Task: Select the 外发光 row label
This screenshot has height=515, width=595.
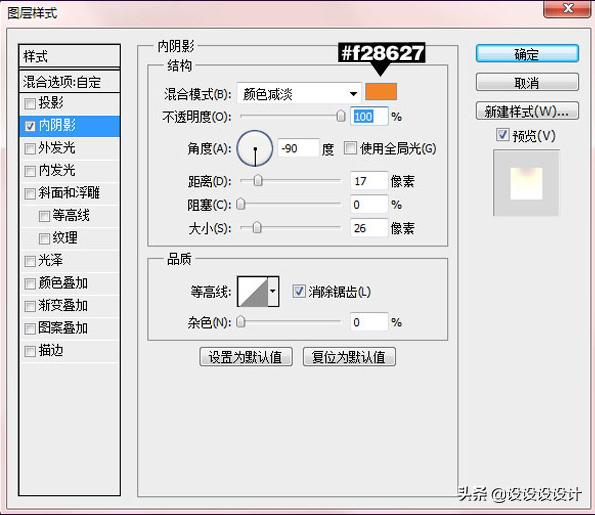Action: pos(57,148)
